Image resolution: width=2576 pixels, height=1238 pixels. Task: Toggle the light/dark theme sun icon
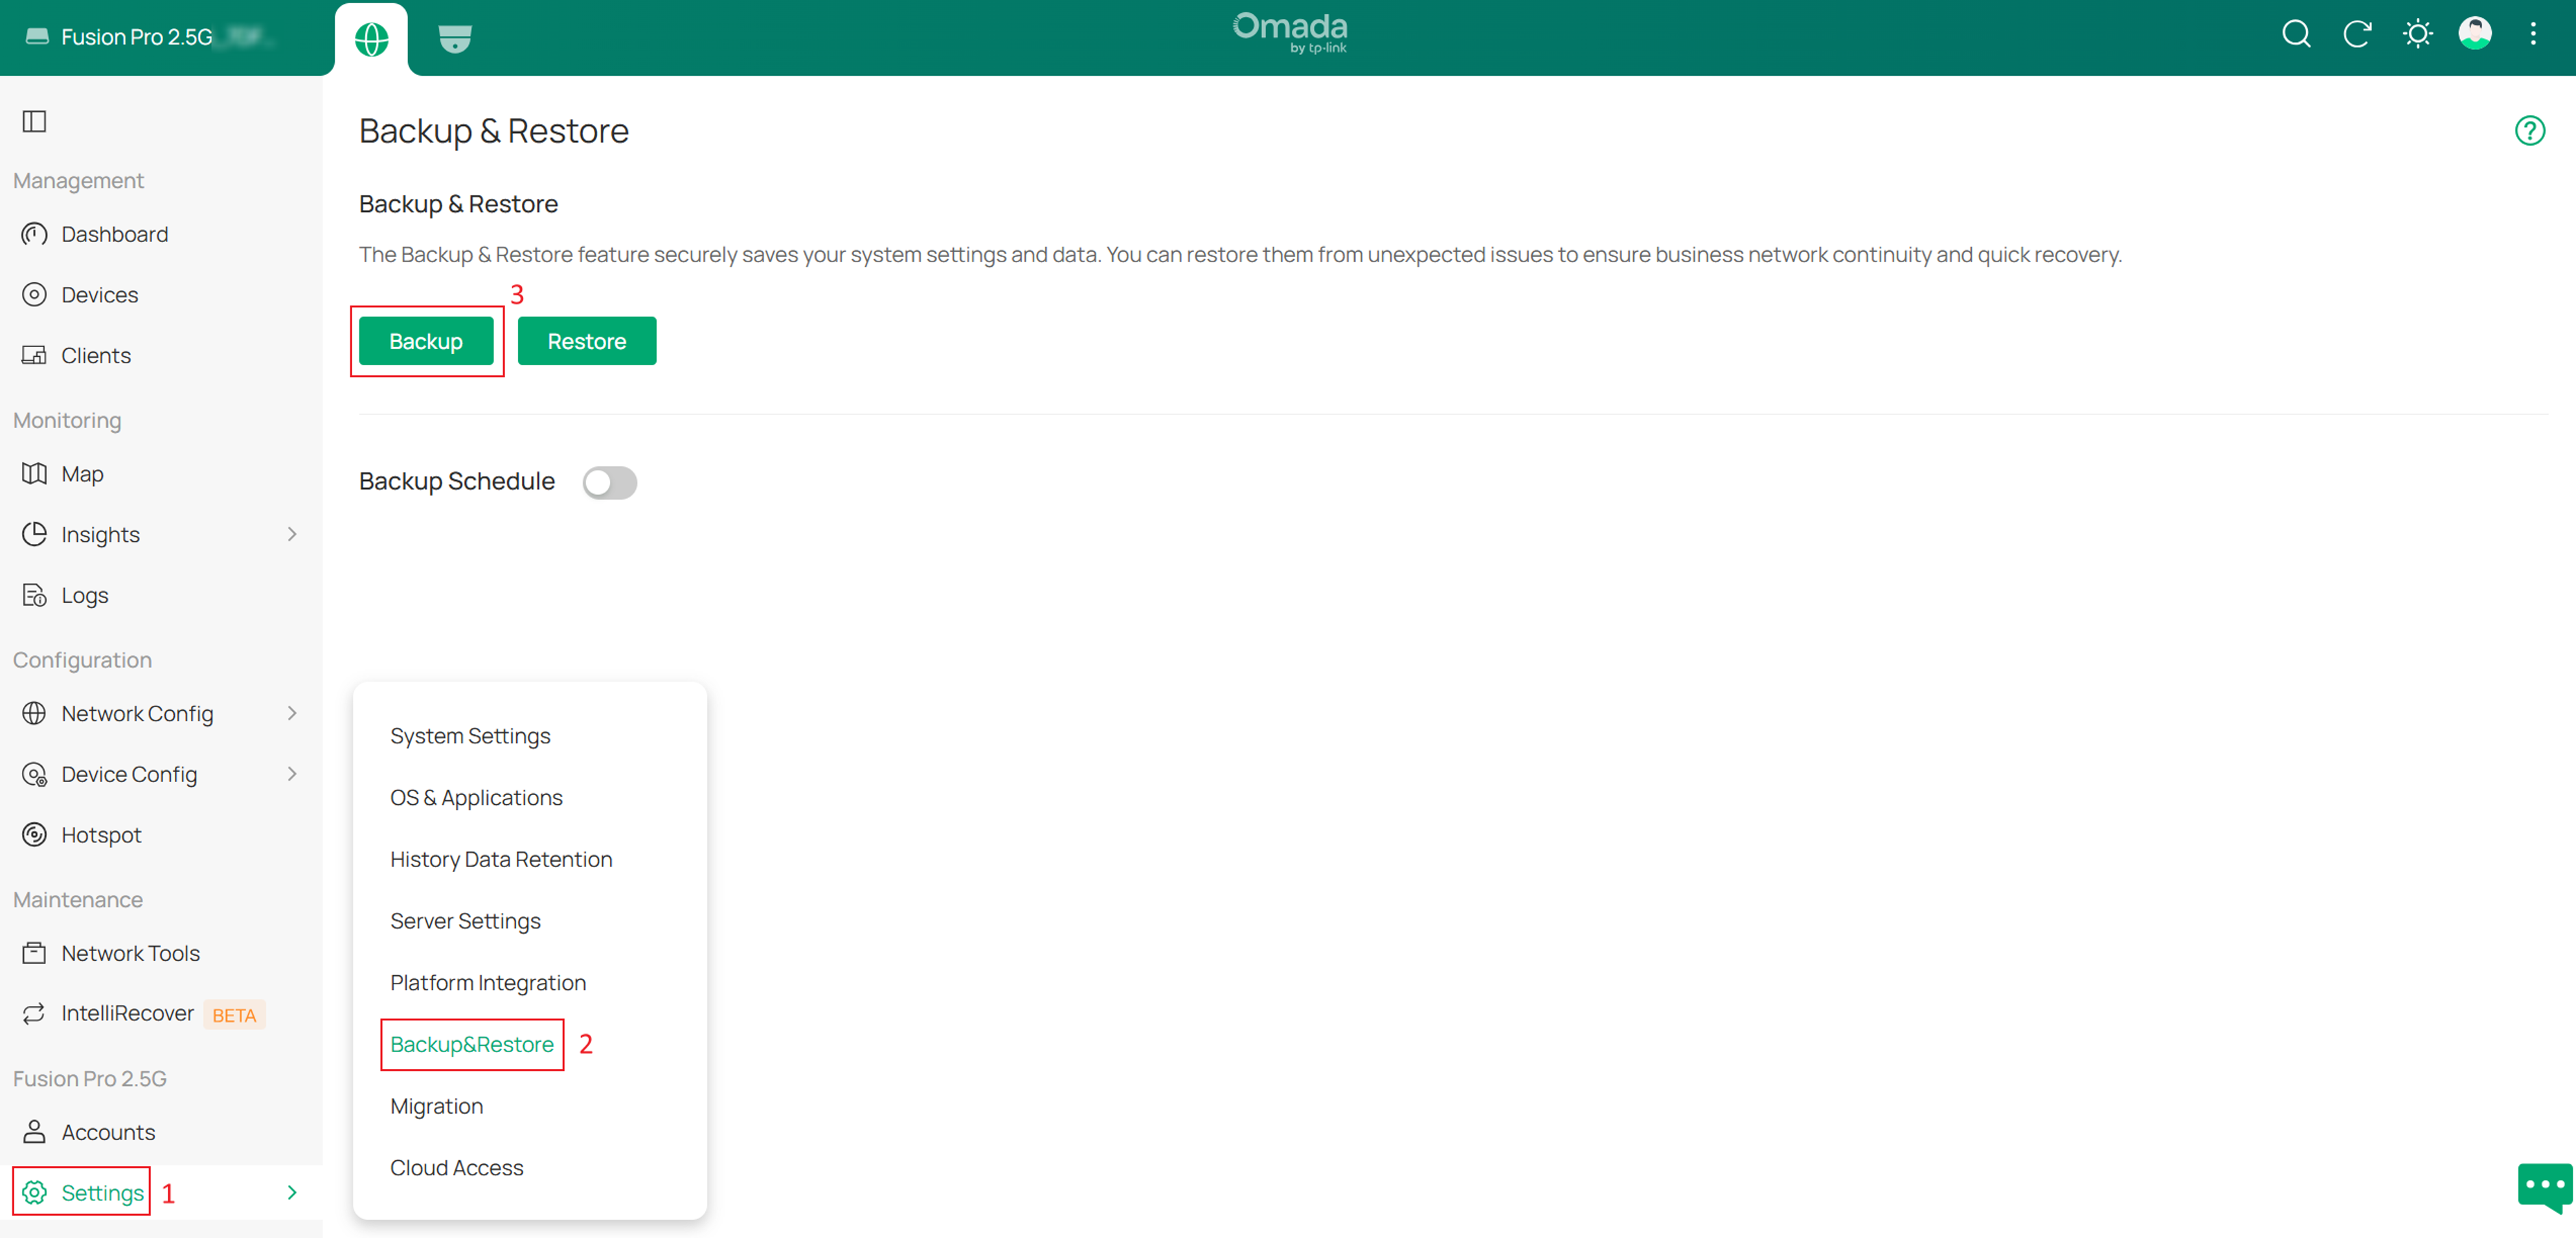point(2417,34)
